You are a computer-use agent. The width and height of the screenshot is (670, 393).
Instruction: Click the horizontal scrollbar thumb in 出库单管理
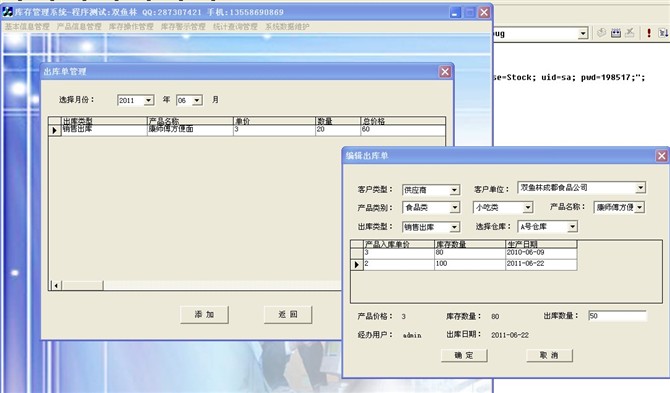tap(82, 285)
